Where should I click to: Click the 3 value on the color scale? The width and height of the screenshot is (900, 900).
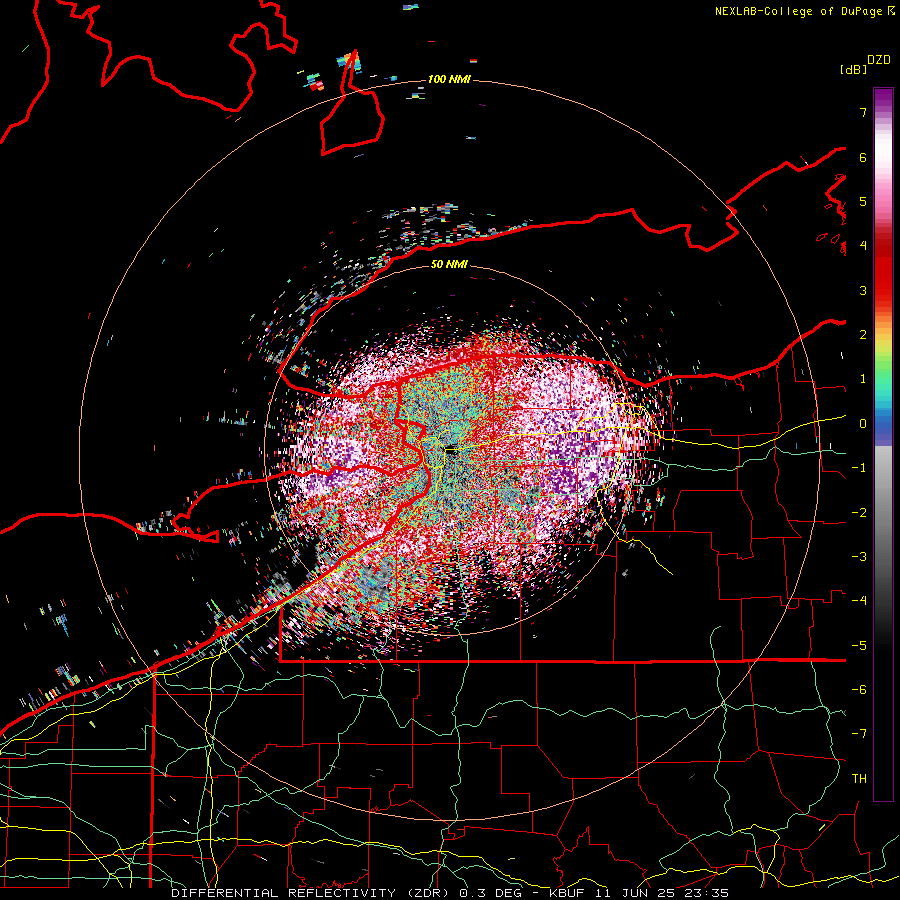(863, 290)
